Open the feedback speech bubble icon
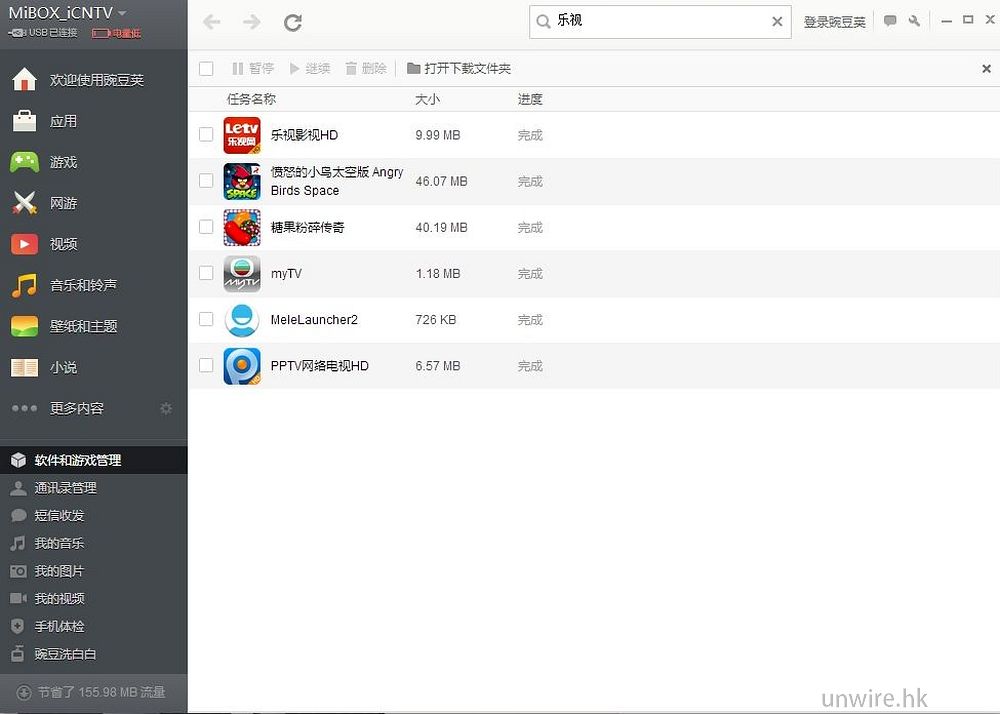 [x=890, y=21]
